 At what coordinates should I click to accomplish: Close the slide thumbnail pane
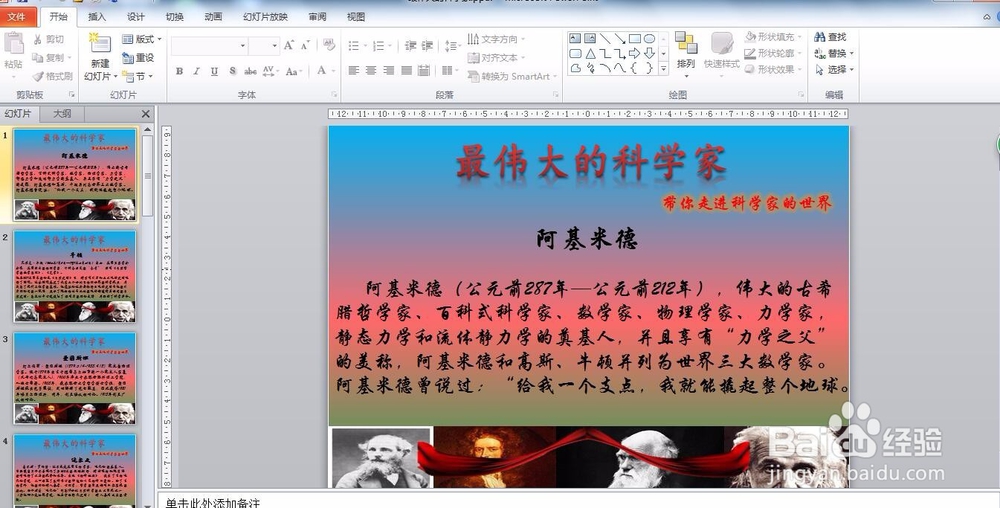click(x=145, y=113)
